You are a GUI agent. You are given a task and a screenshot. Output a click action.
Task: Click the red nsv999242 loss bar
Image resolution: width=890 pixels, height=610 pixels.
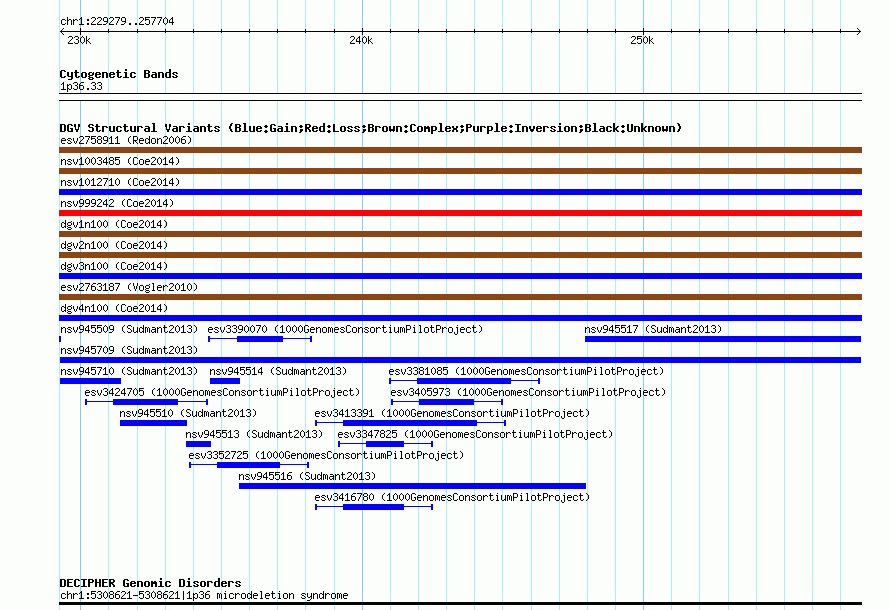[x=460, y=213]
